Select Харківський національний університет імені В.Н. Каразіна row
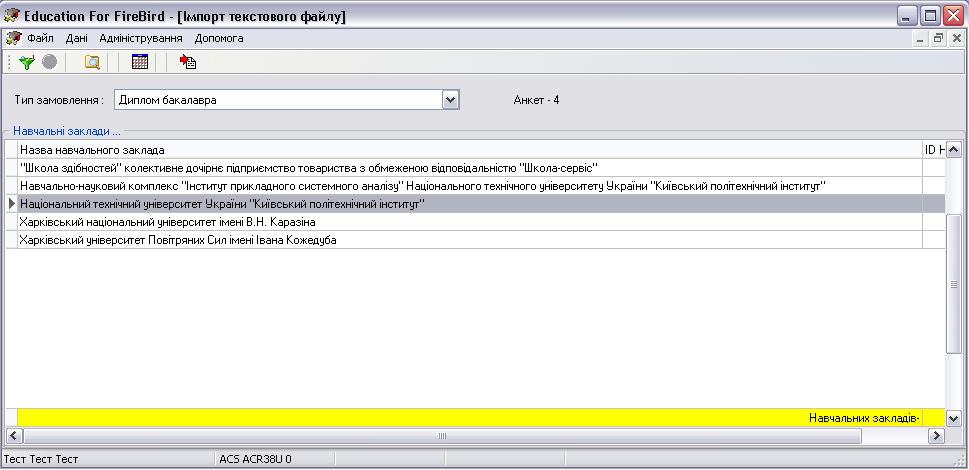Viewport: 969px width, 470px height. click(470, 222)
